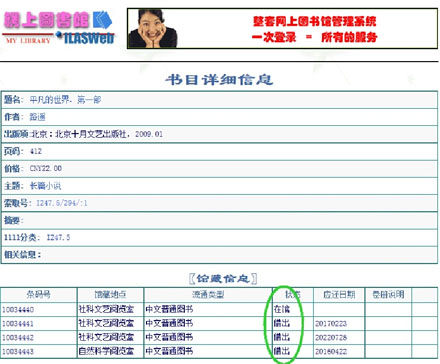Click the 卷册说明 column header
The height and width of the screenshot is (364, 440).
(388, 295)
